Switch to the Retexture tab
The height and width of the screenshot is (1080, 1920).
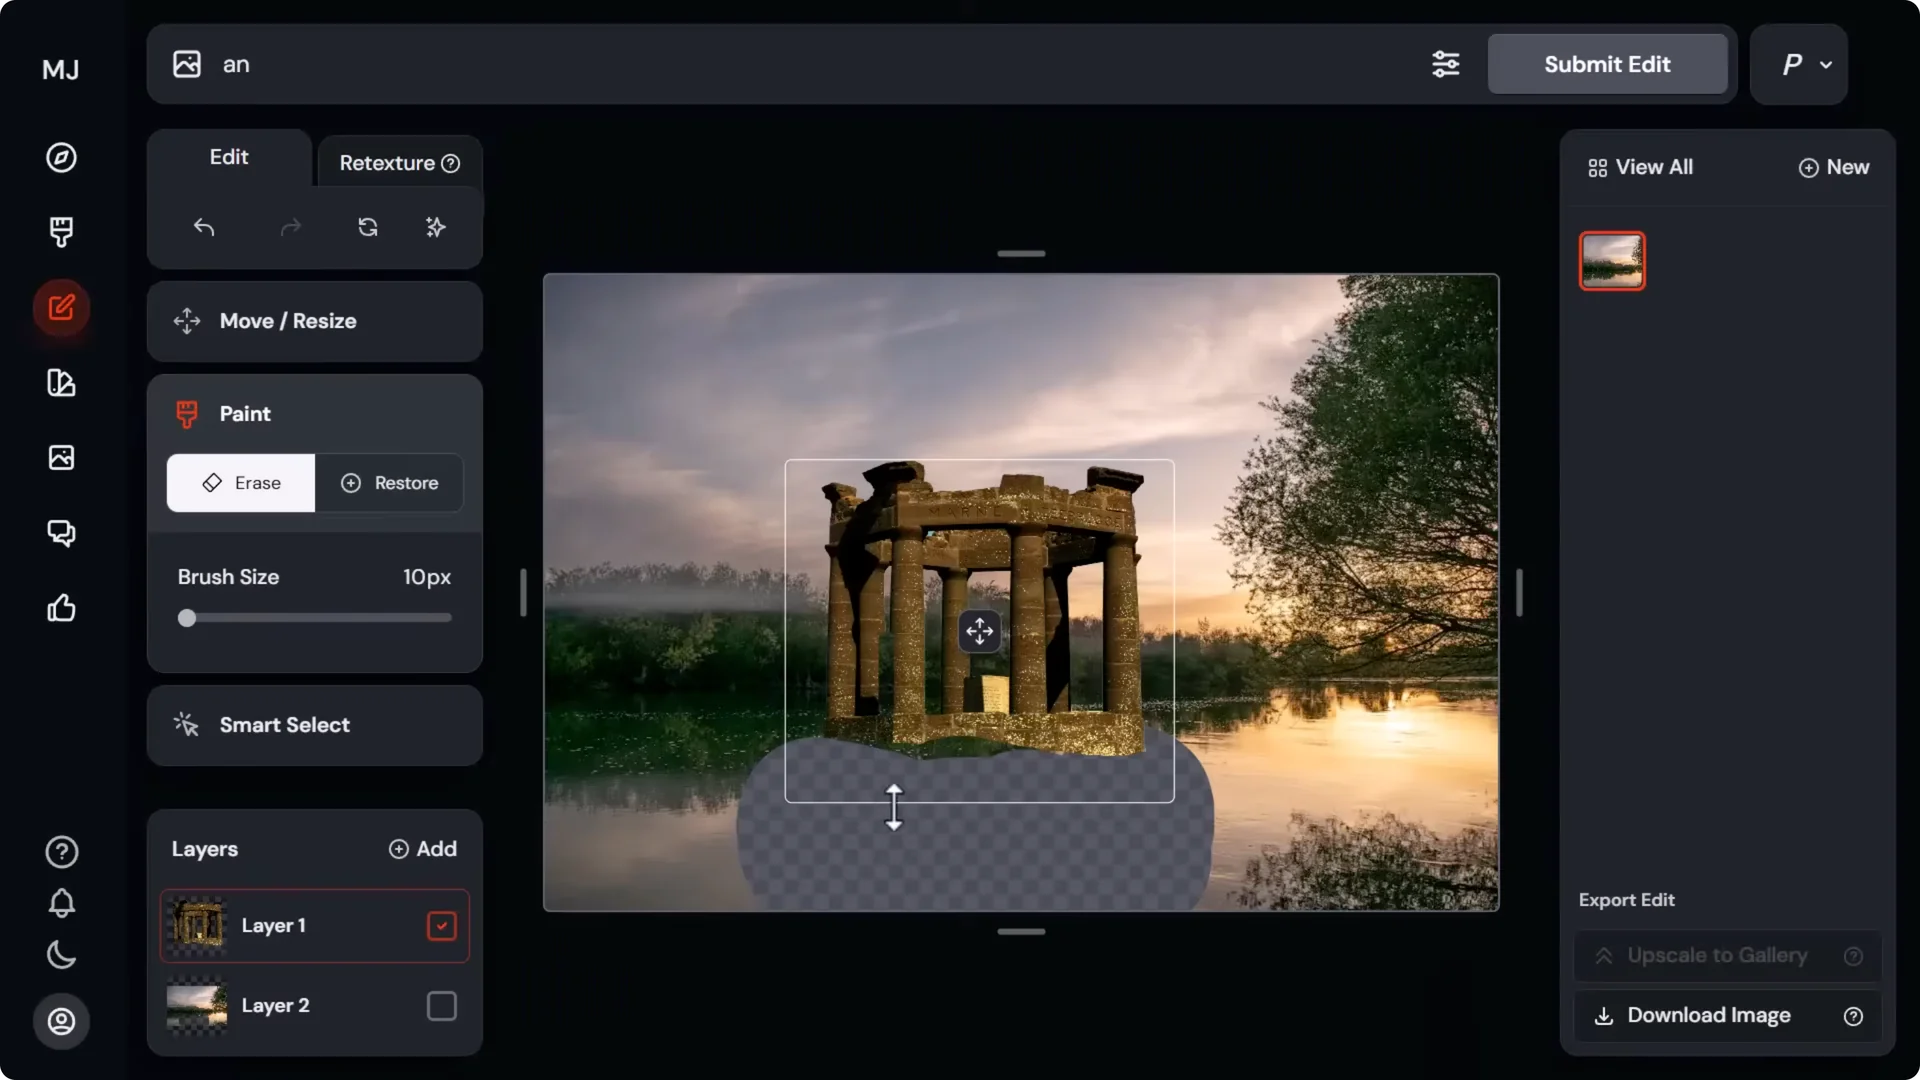click(390, 162)
